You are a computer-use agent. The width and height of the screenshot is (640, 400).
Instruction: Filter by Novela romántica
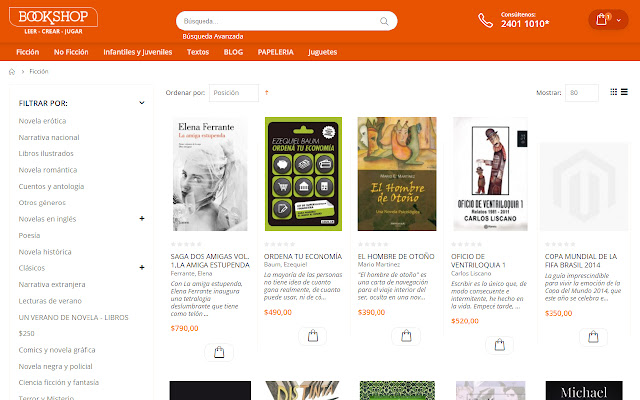tap(47, 170)
